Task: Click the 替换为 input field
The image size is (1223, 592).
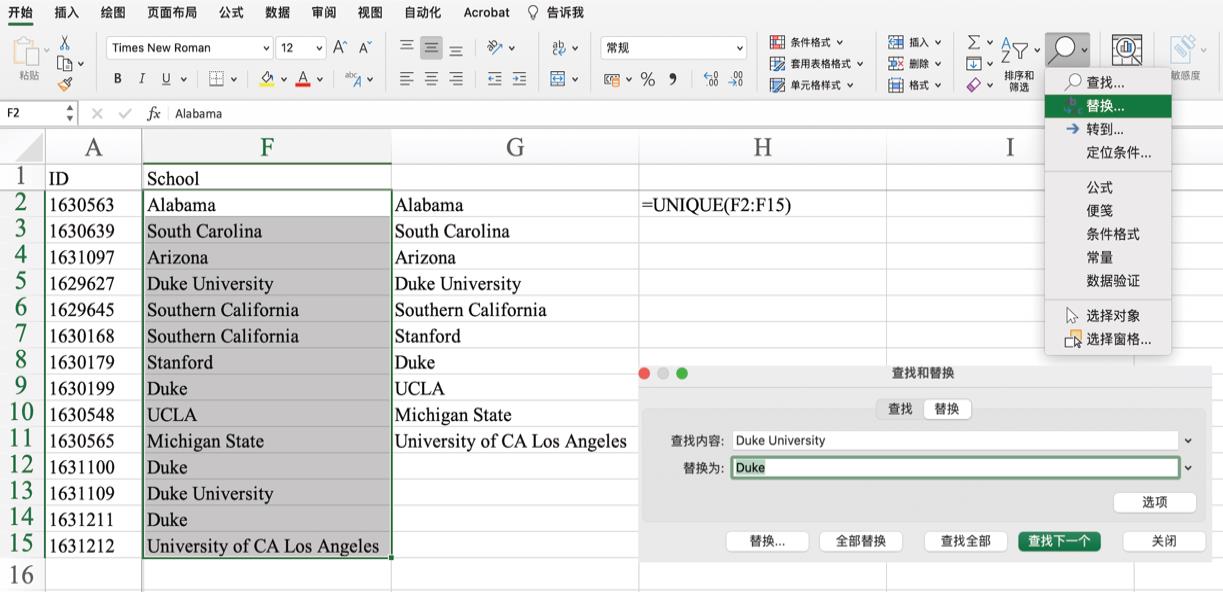Action: point(955,468)
